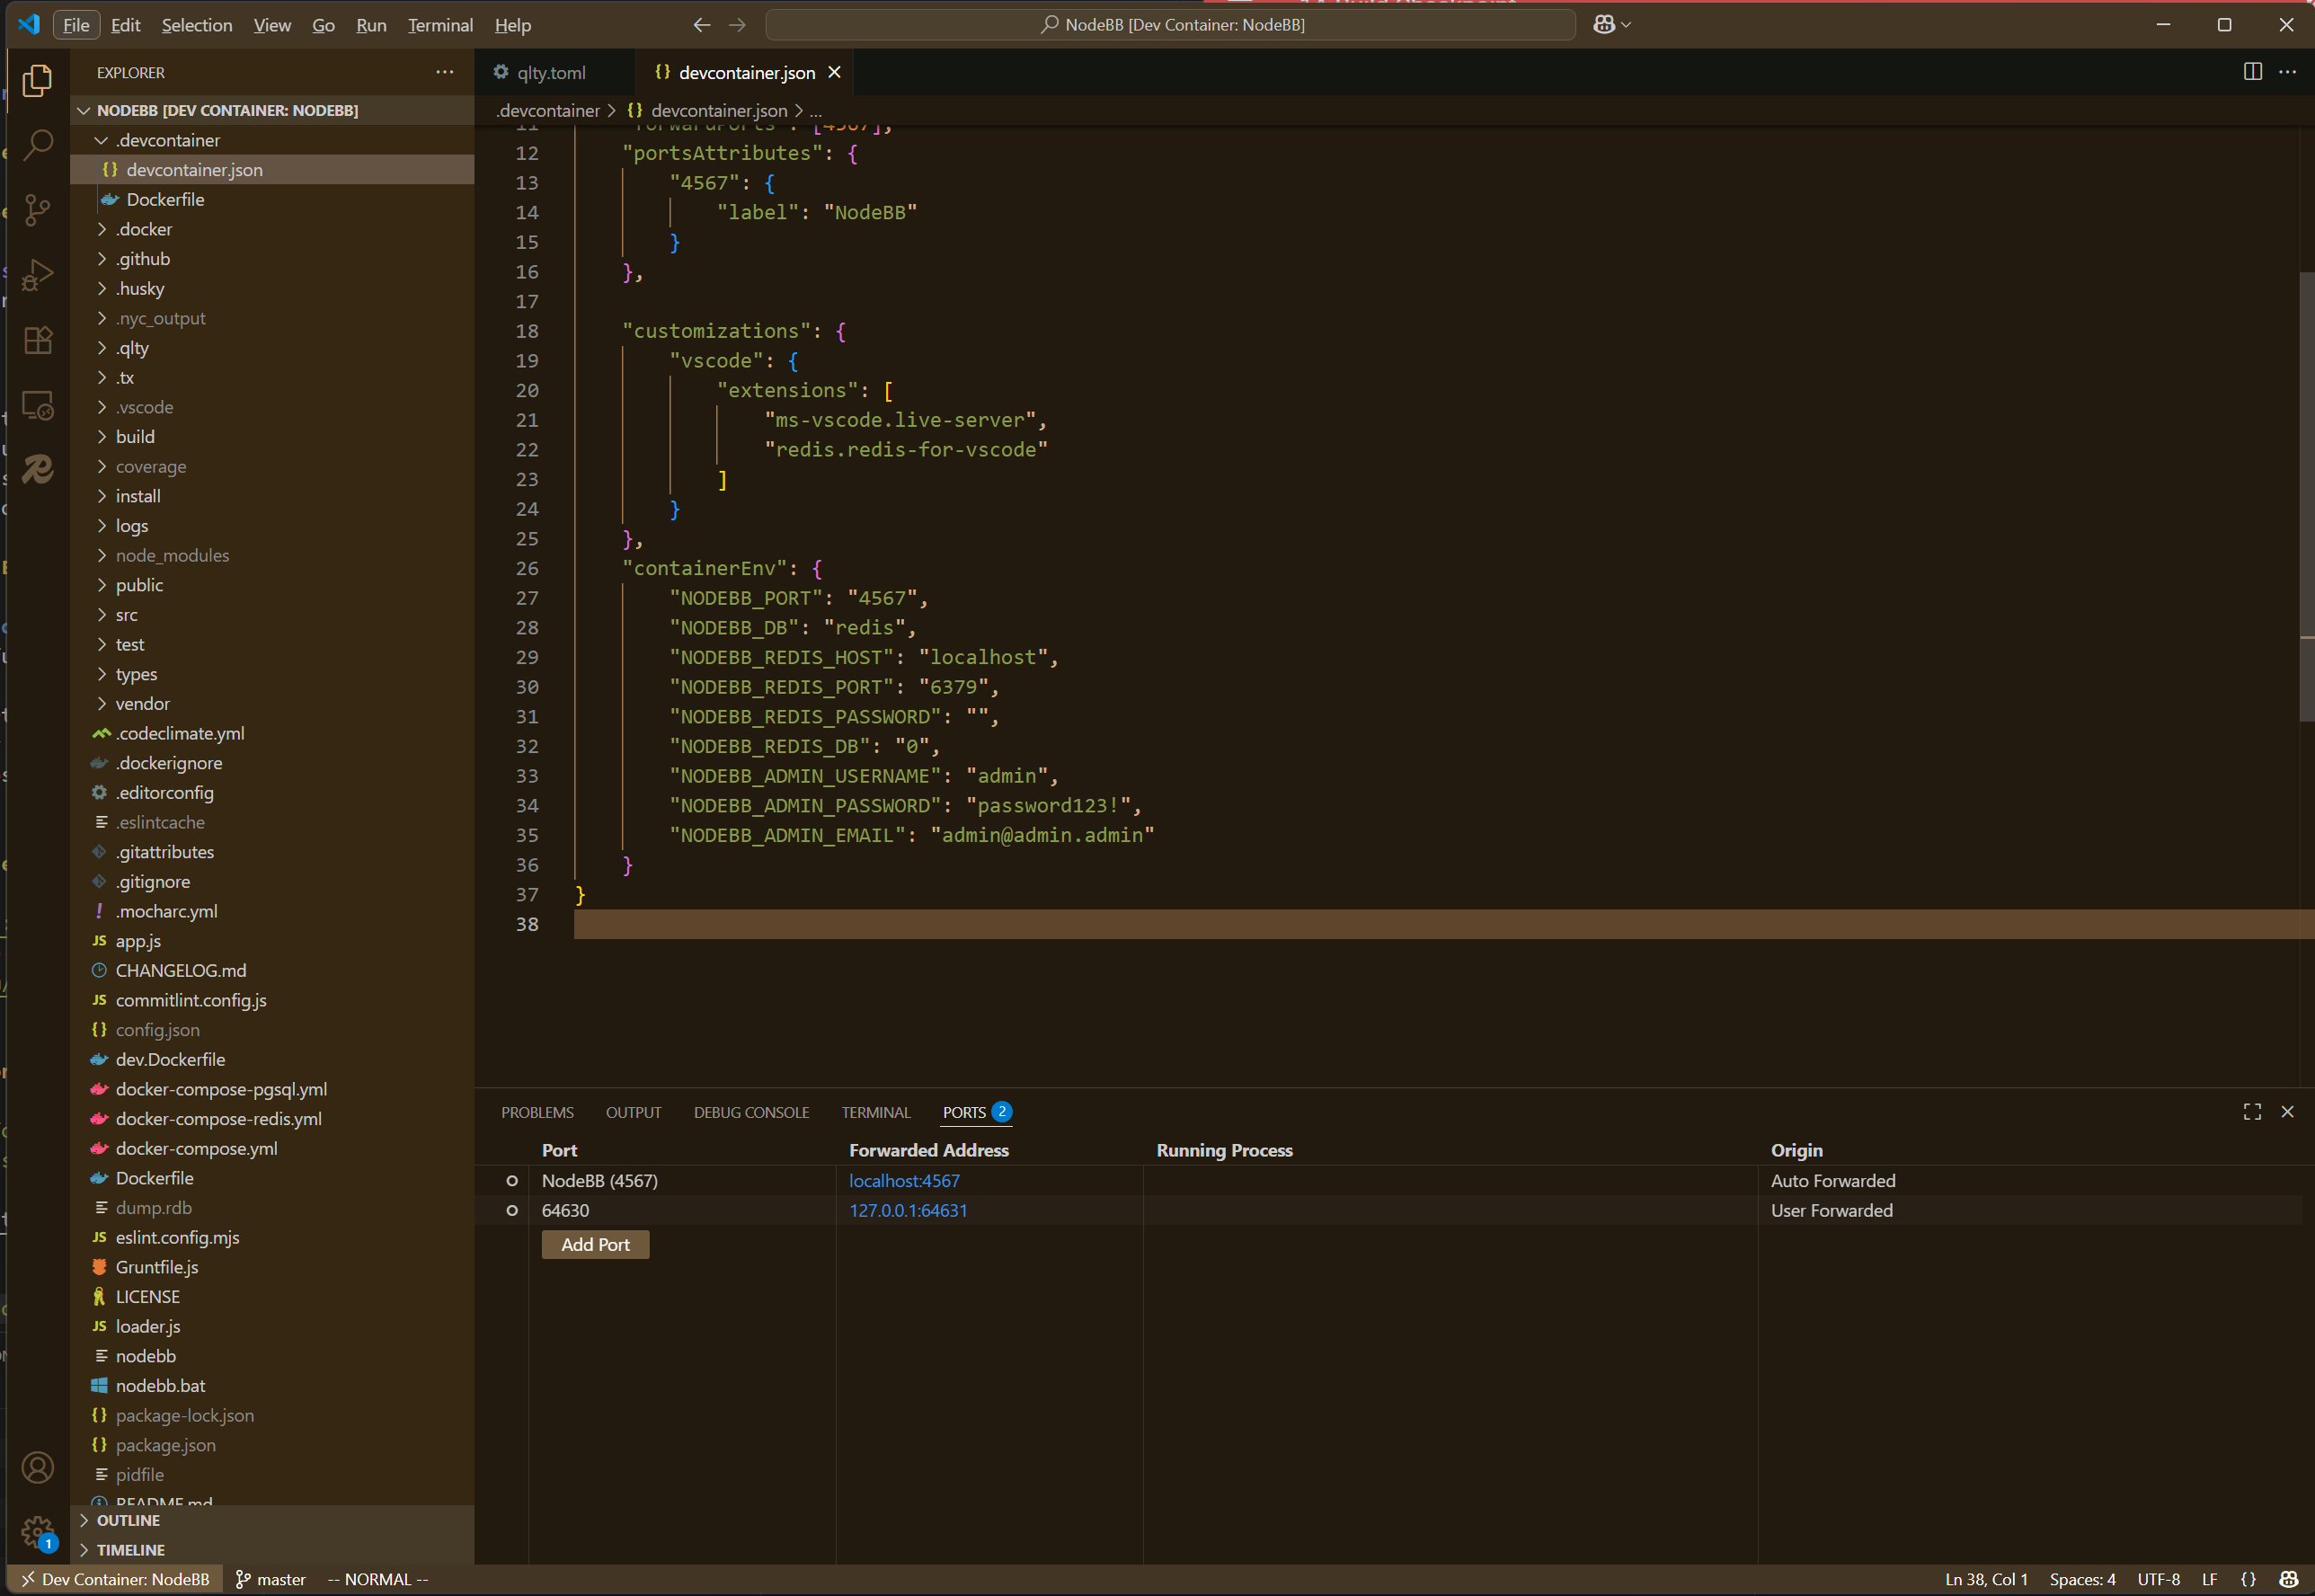Close the devcontainer.json editor tab
This screenshot has width=2315, height=1596.
pyautogui.click(x=834, y=73)
